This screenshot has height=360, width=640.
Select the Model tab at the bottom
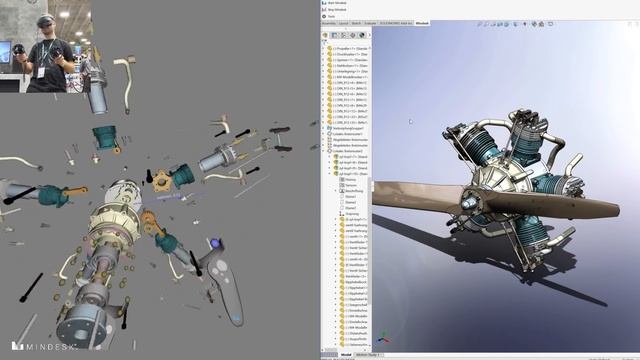(346, 355)
